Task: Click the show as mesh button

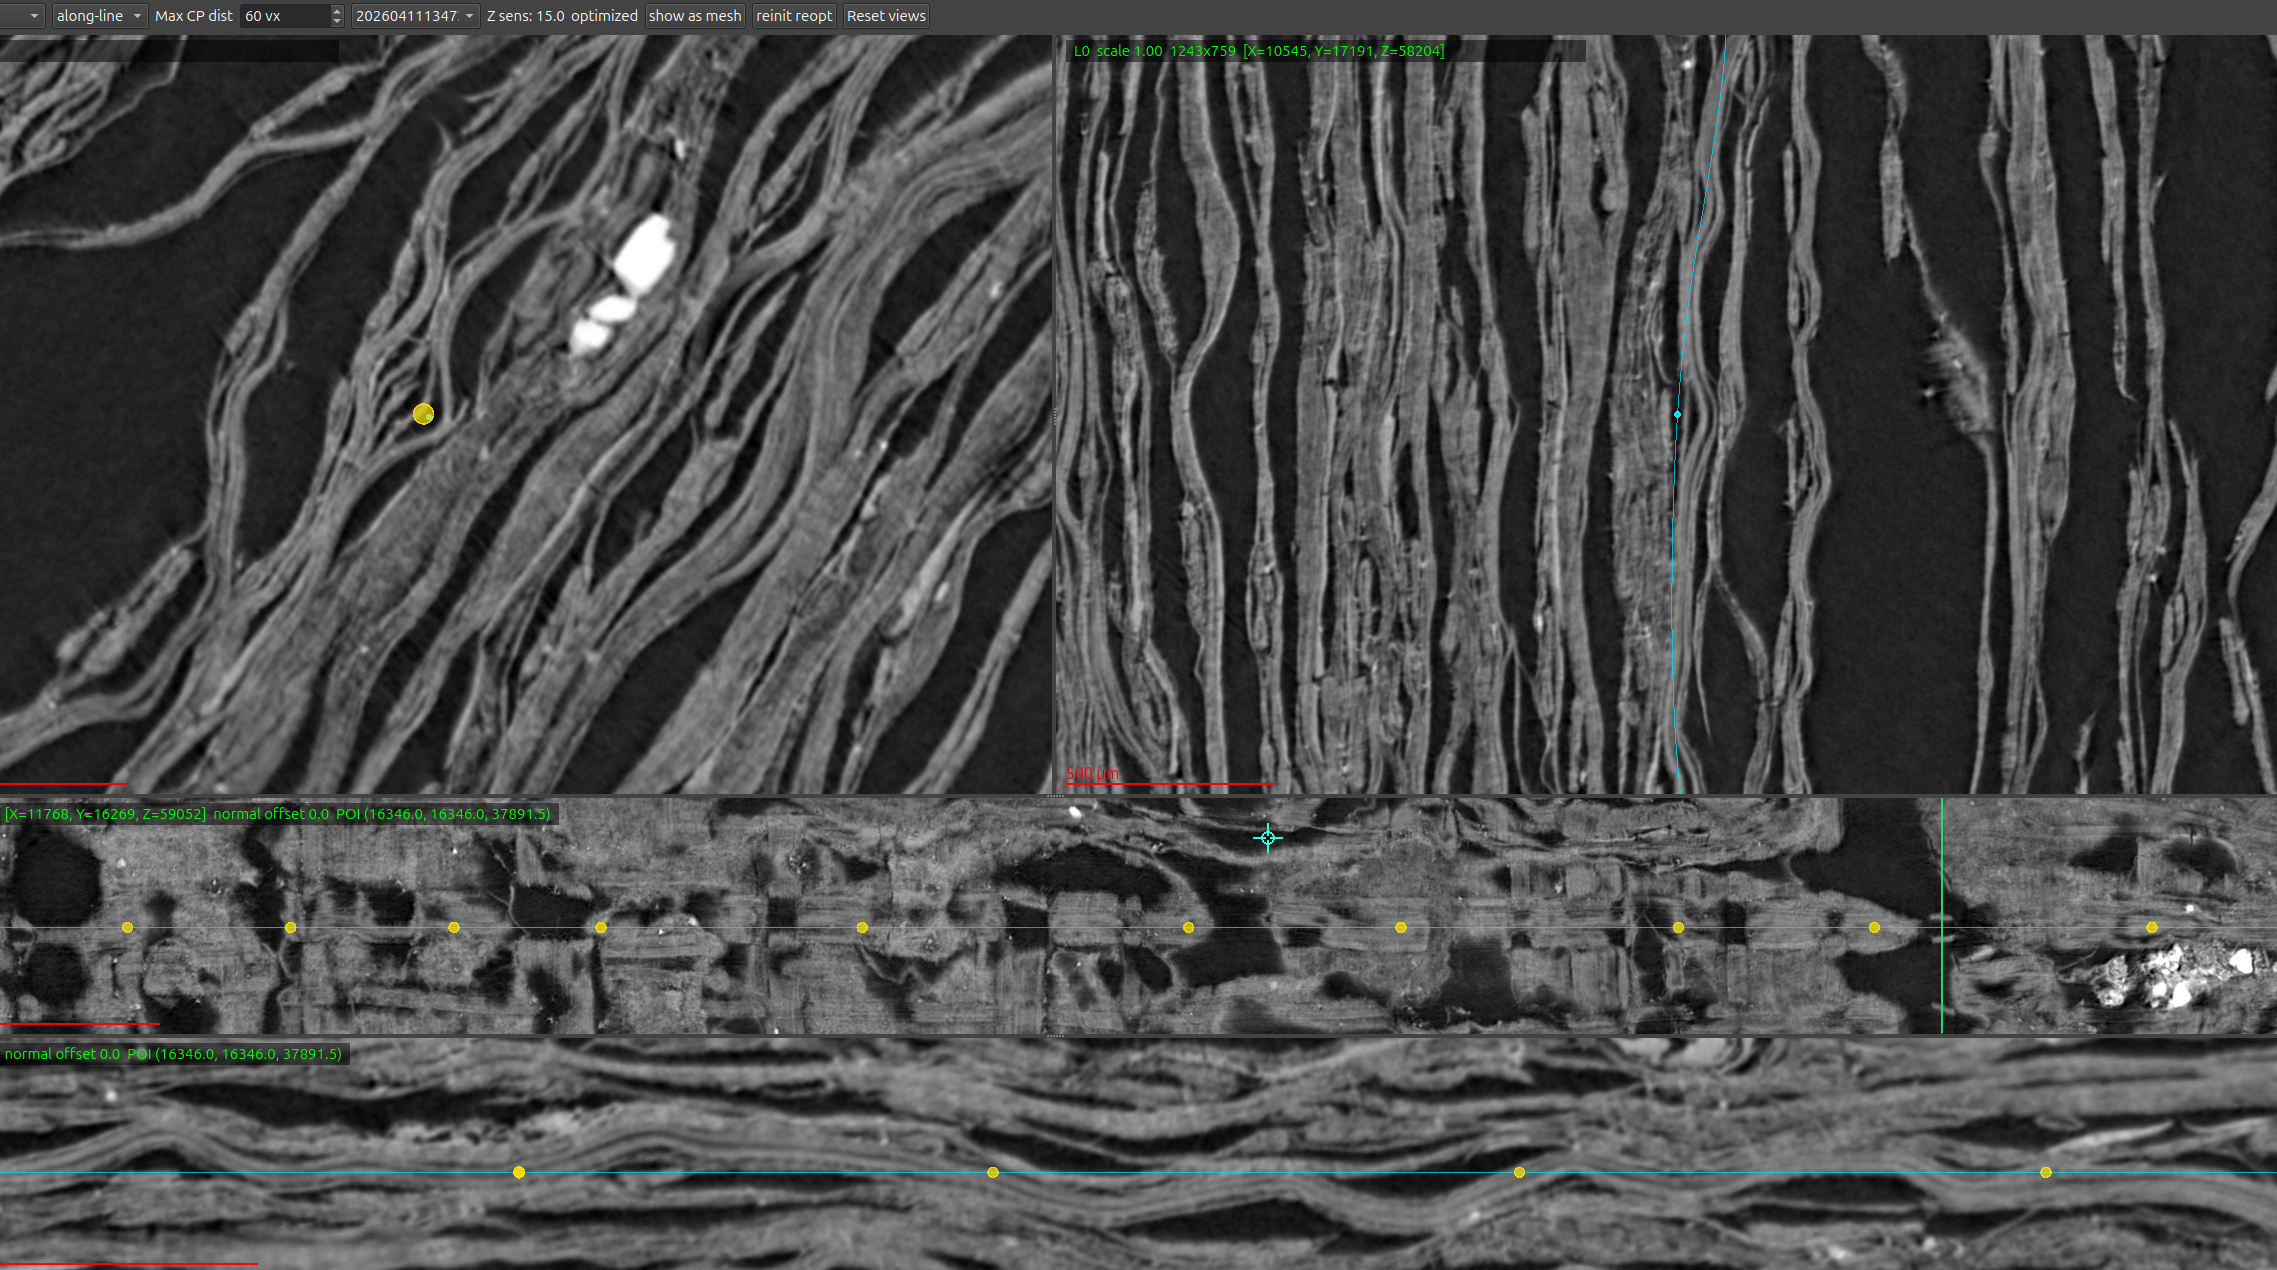Action: 695,16
